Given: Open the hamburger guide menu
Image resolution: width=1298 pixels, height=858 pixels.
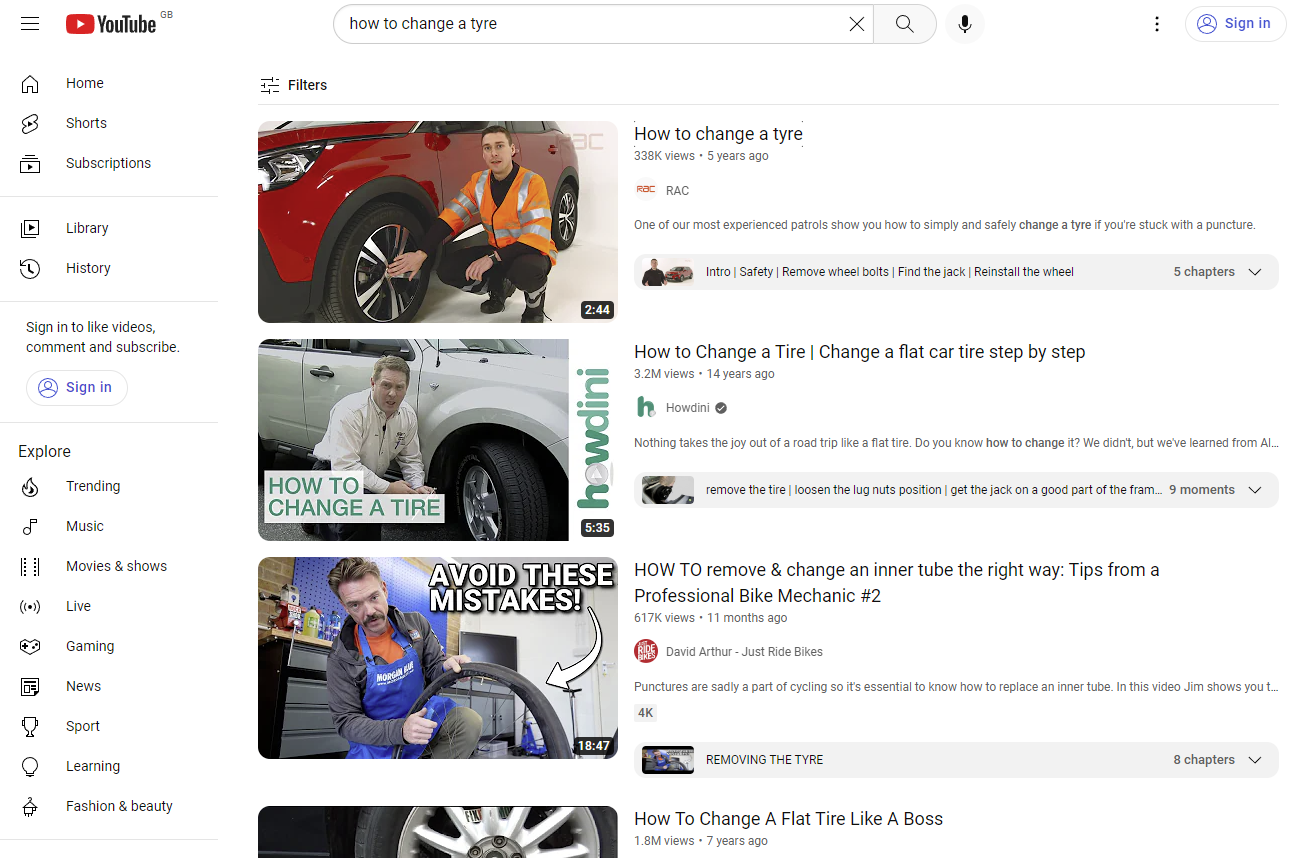Looking at the screenshot, I should [x=29, y=23].
